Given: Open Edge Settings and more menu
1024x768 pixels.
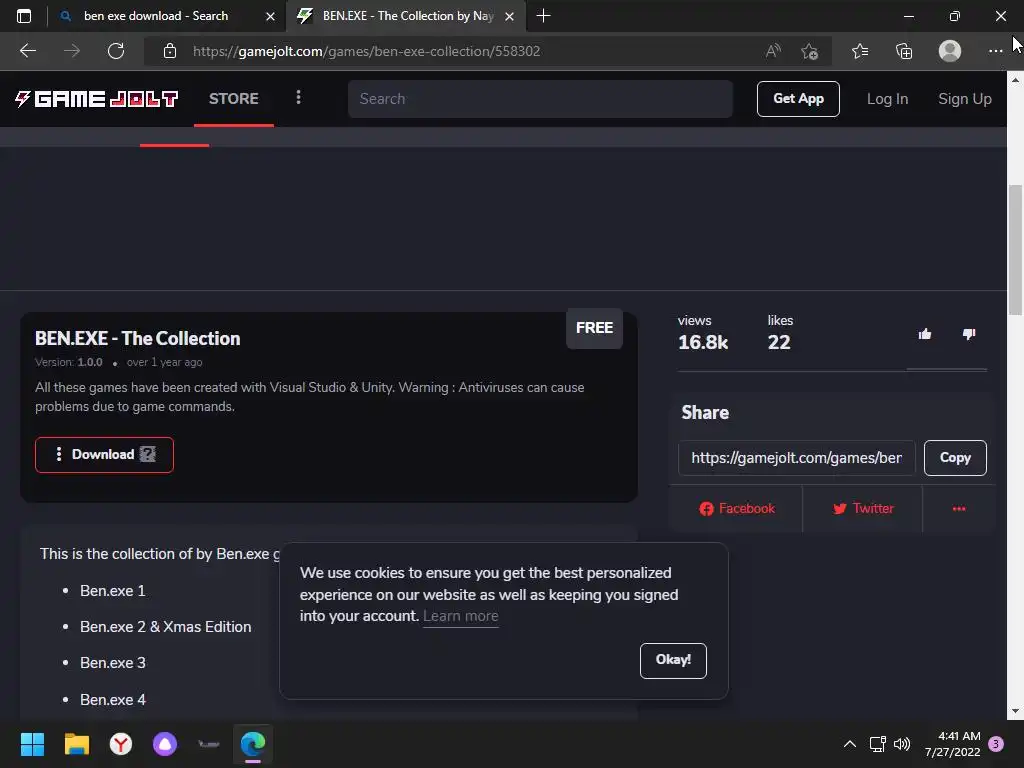Looking at the screenshot, I should 995,51.
